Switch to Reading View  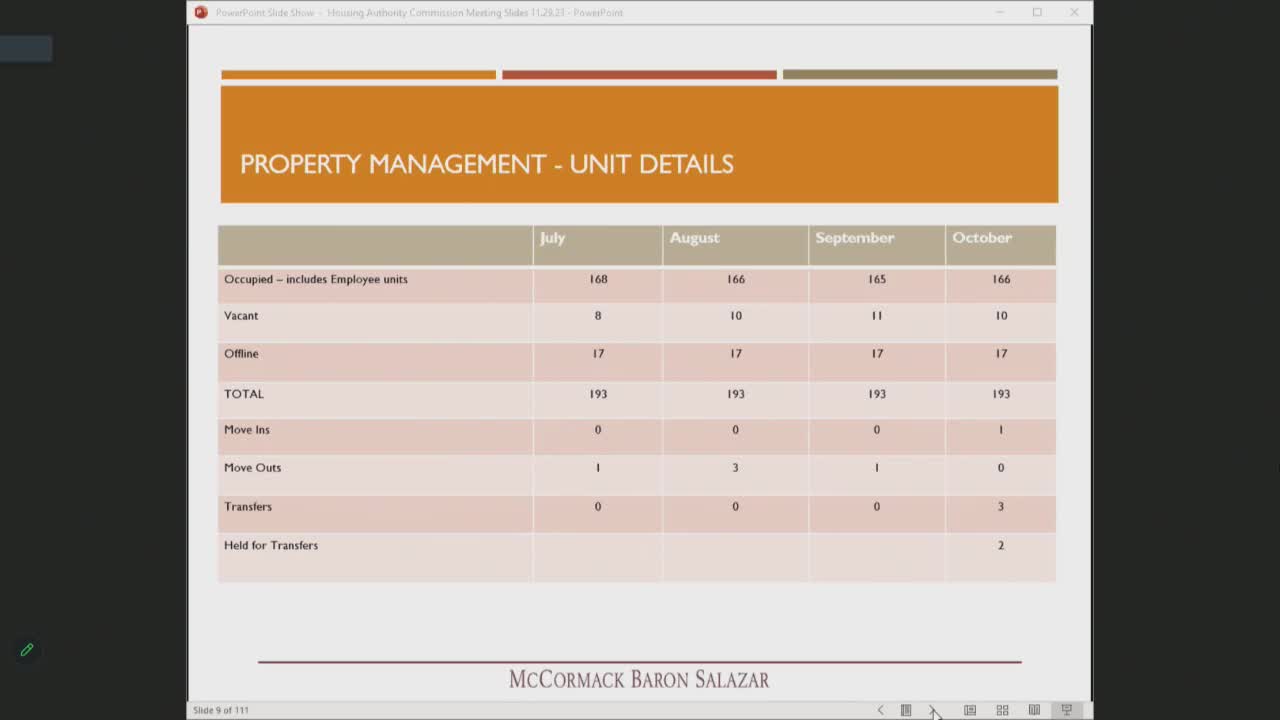point(1034,710)
